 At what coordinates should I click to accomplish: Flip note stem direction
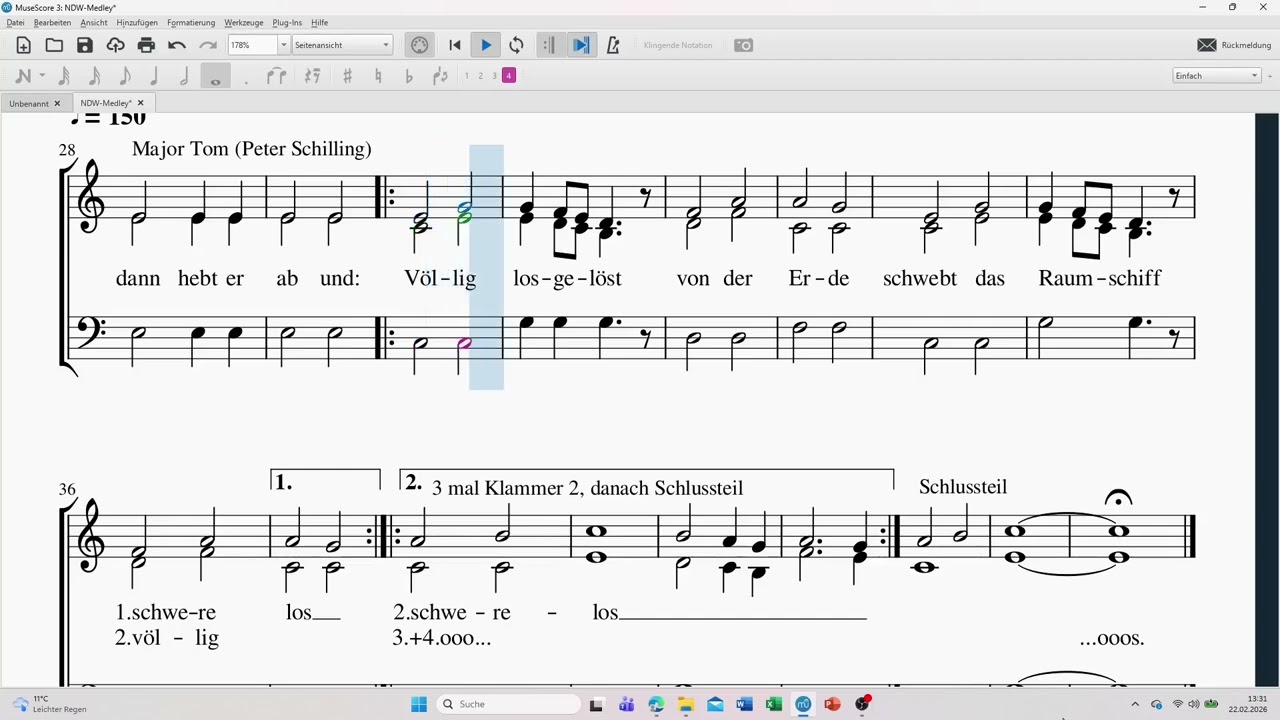pyautogui.click(x=440, y=76)
